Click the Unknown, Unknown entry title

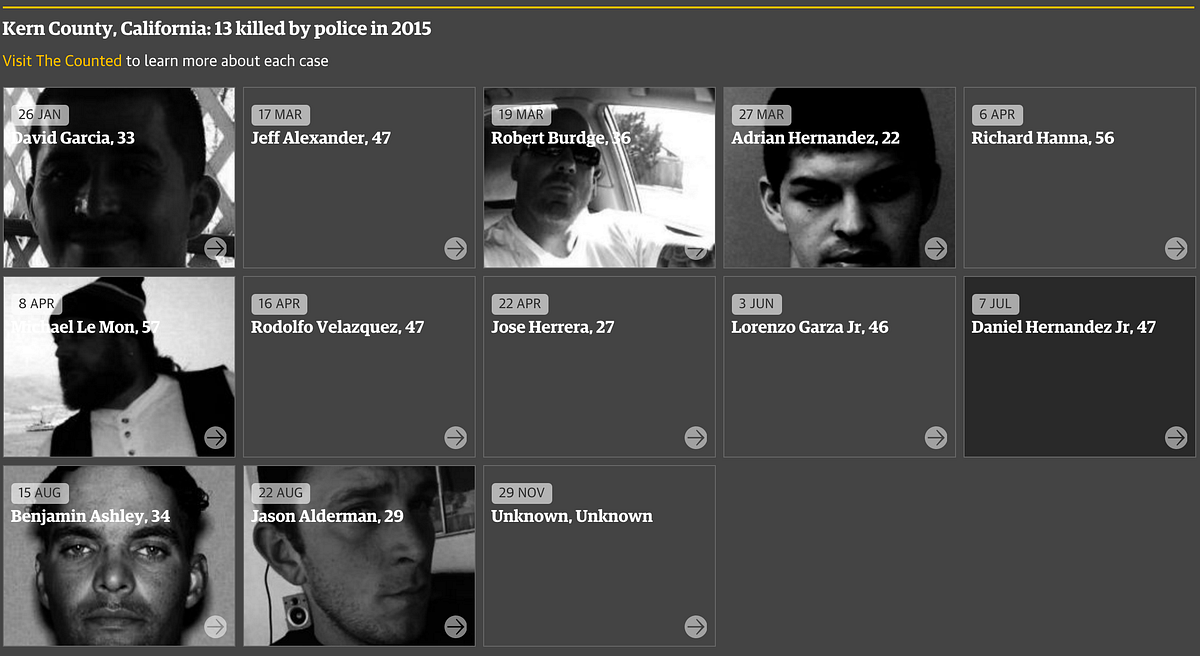point(571,516)
